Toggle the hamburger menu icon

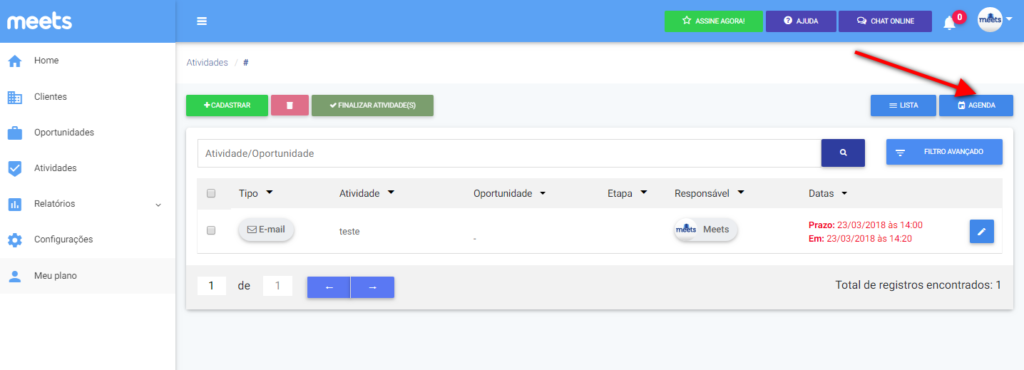click(202, 21)
